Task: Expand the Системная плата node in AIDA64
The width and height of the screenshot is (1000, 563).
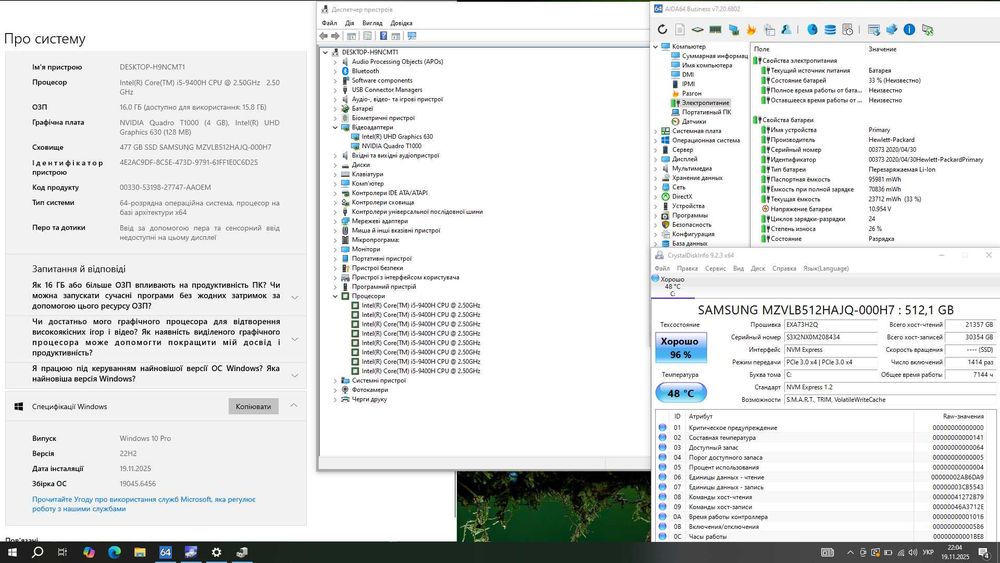Action: (x=656, y=131)
